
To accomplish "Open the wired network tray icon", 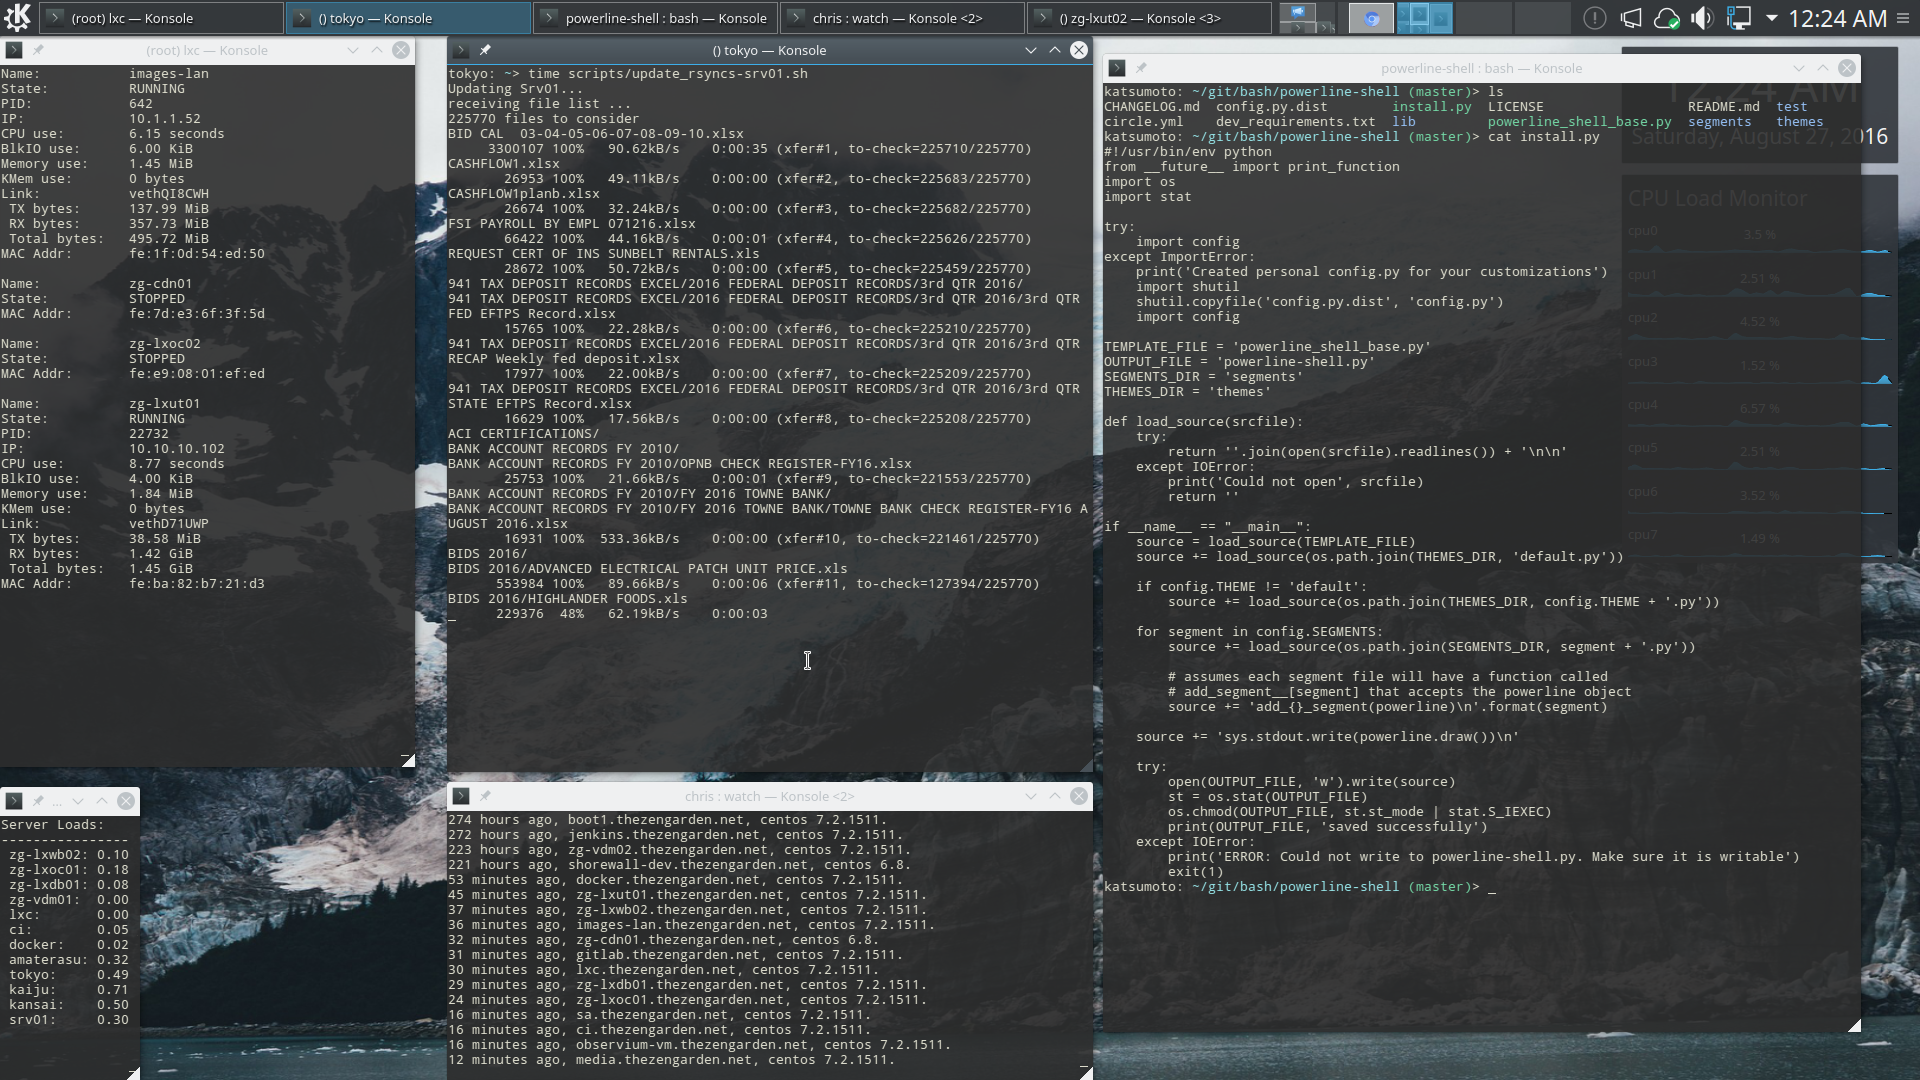I will pyautogui.click(x=1738, y=18).
